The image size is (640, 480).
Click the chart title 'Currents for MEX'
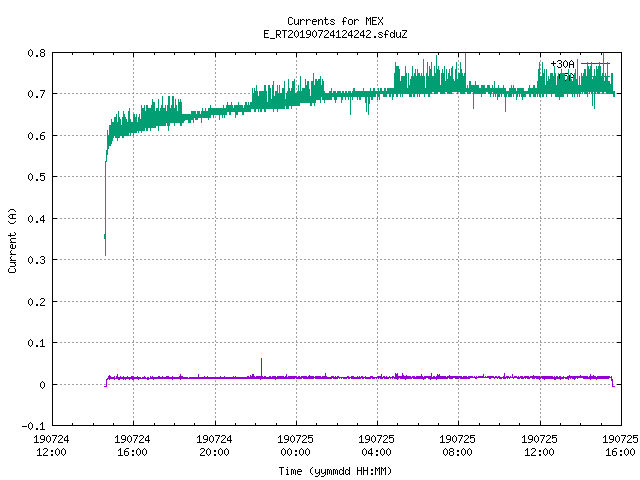335,21
